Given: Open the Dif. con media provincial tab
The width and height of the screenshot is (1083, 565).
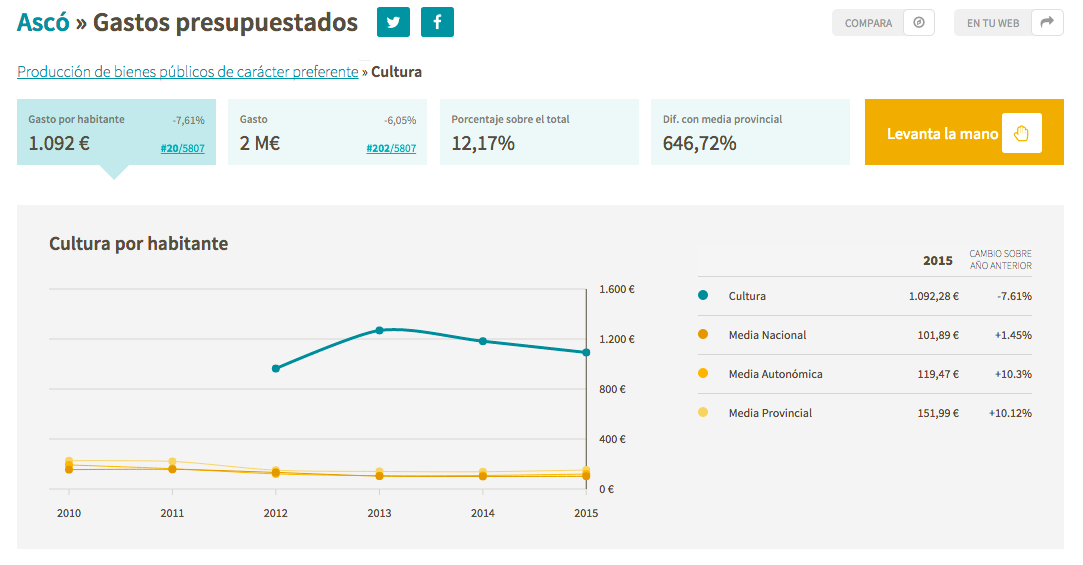Looking at the screenshot, I should pyautogui.click(x=750, y=132).
